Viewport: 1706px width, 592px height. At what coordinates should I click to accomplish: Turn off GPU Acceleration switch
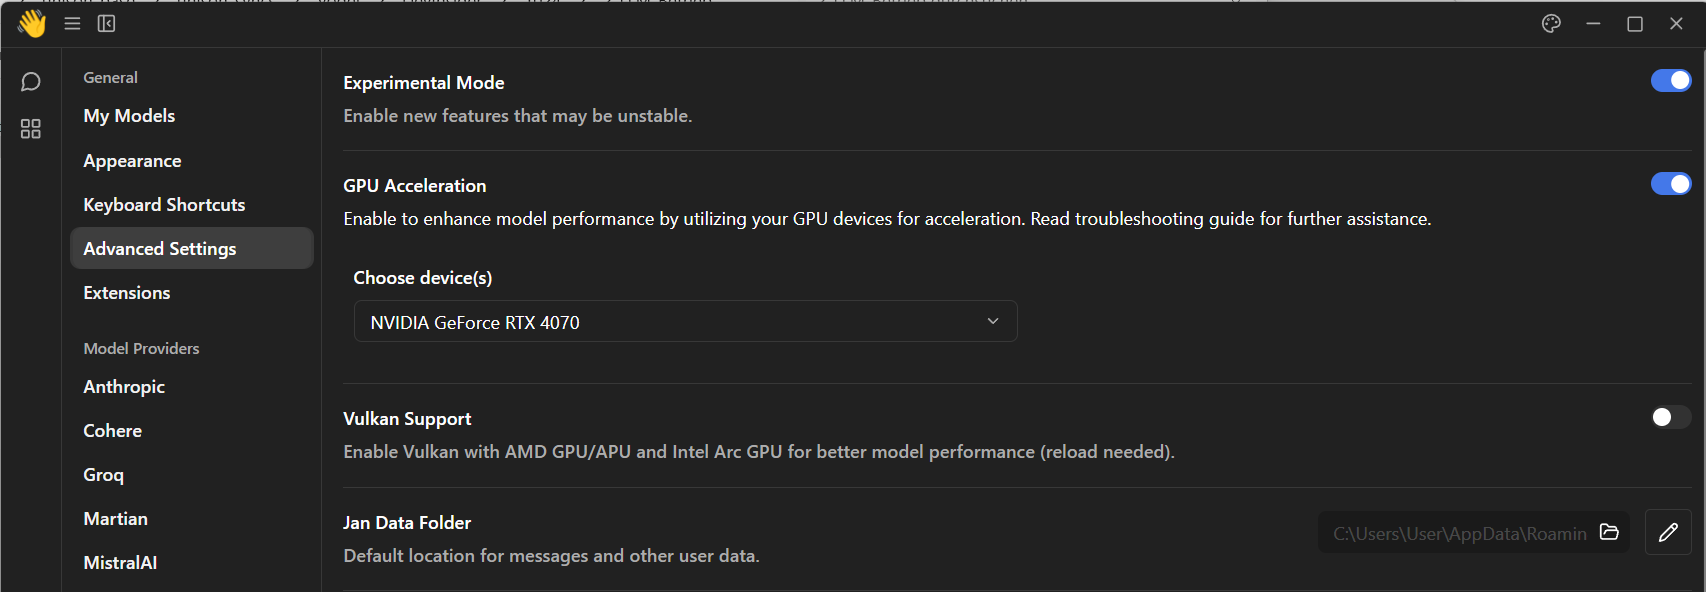(1671, 184)
